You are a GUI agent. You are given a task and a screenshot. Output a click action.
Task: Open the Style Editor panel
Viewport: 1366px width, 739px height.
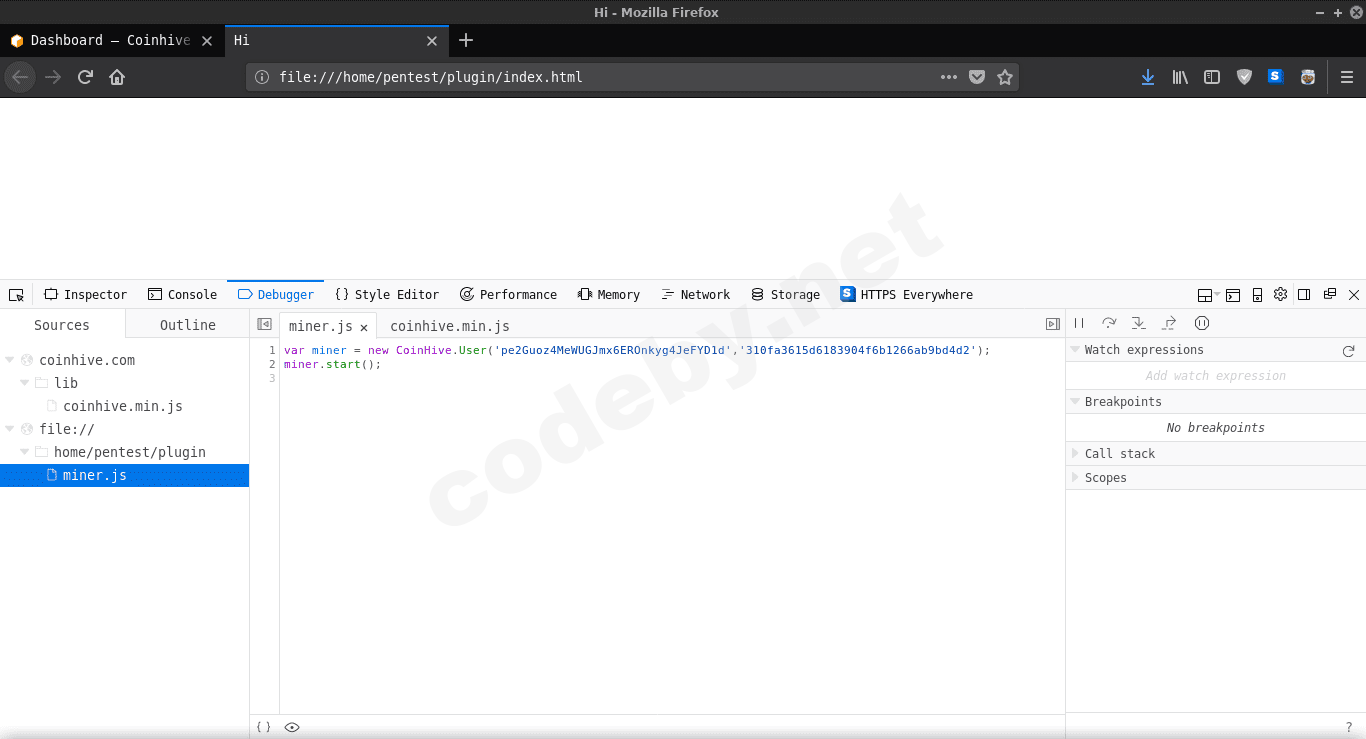click(387, 295)
